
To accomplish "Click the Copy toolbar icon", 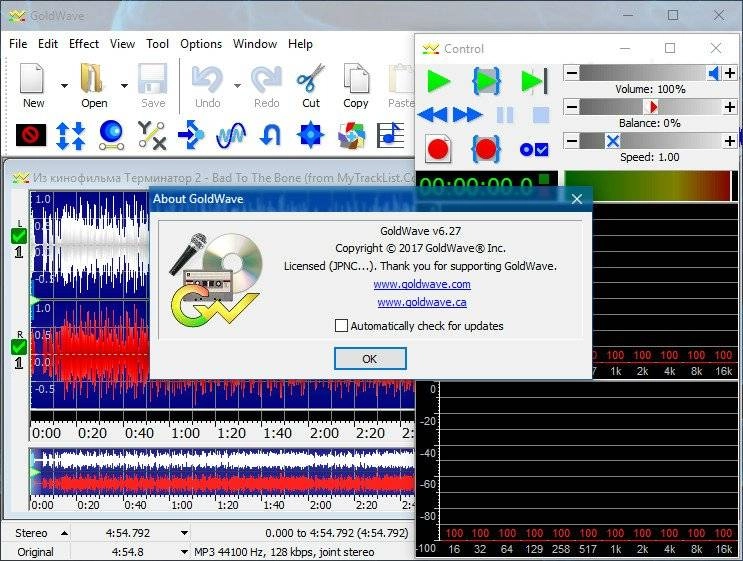I will tap(356, 78).
